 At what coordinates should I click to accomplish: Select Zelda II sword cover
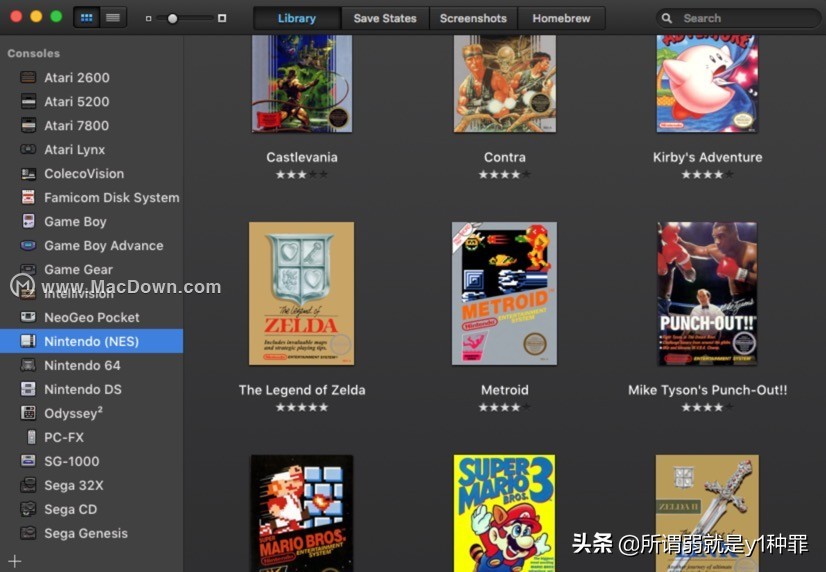(x=707, y=514)
